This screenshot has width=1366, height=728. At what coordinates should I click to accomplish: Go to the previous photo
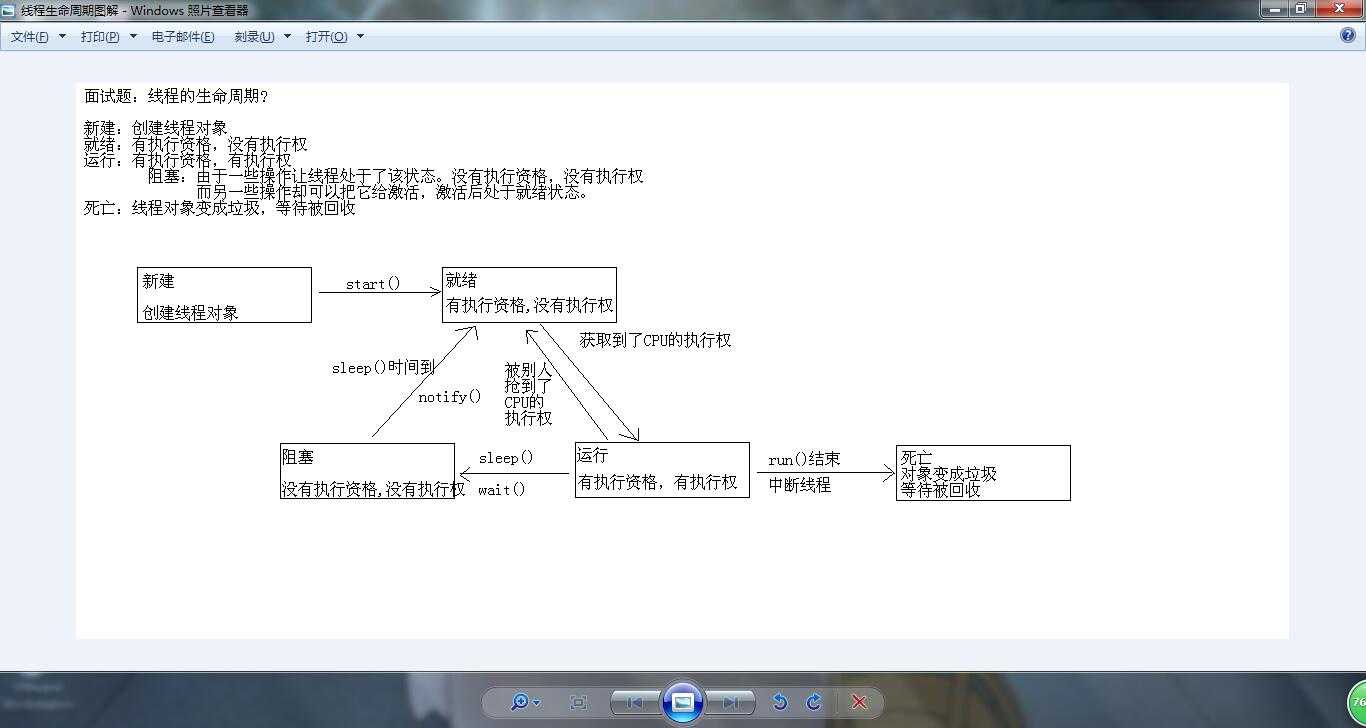pyautogui.click(x=634, y=702)
